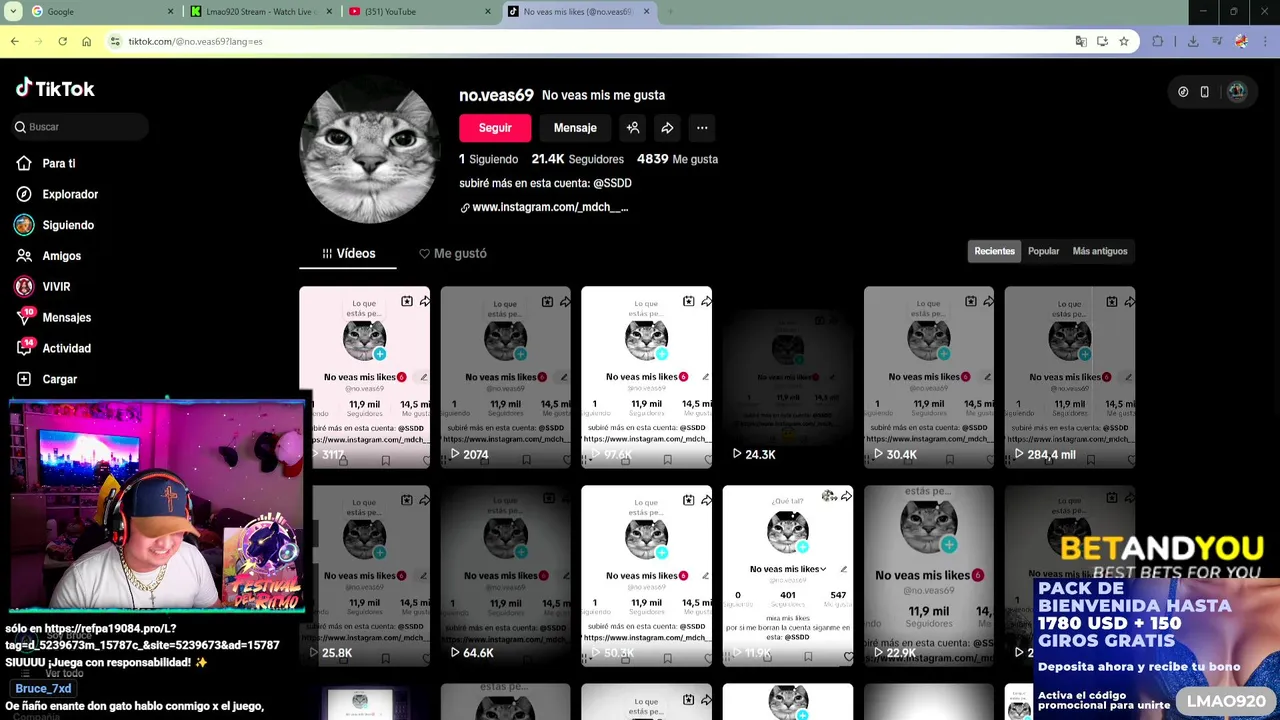Open the video with 30.4K views

point(929,377)
